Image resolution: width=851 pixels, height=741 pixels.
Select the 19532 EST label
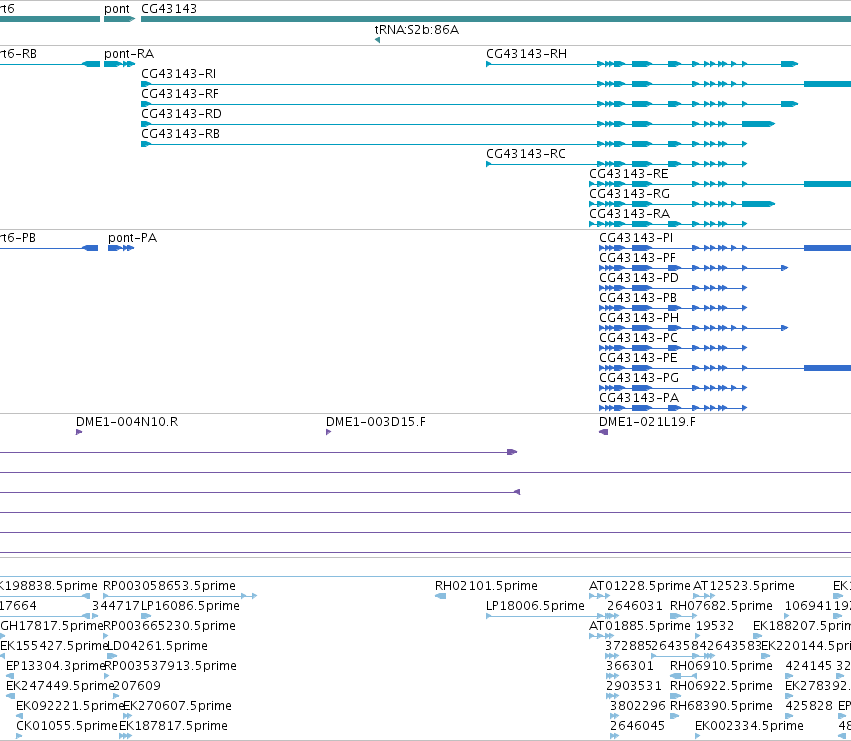pyautogui.click(x=715, y=626)
